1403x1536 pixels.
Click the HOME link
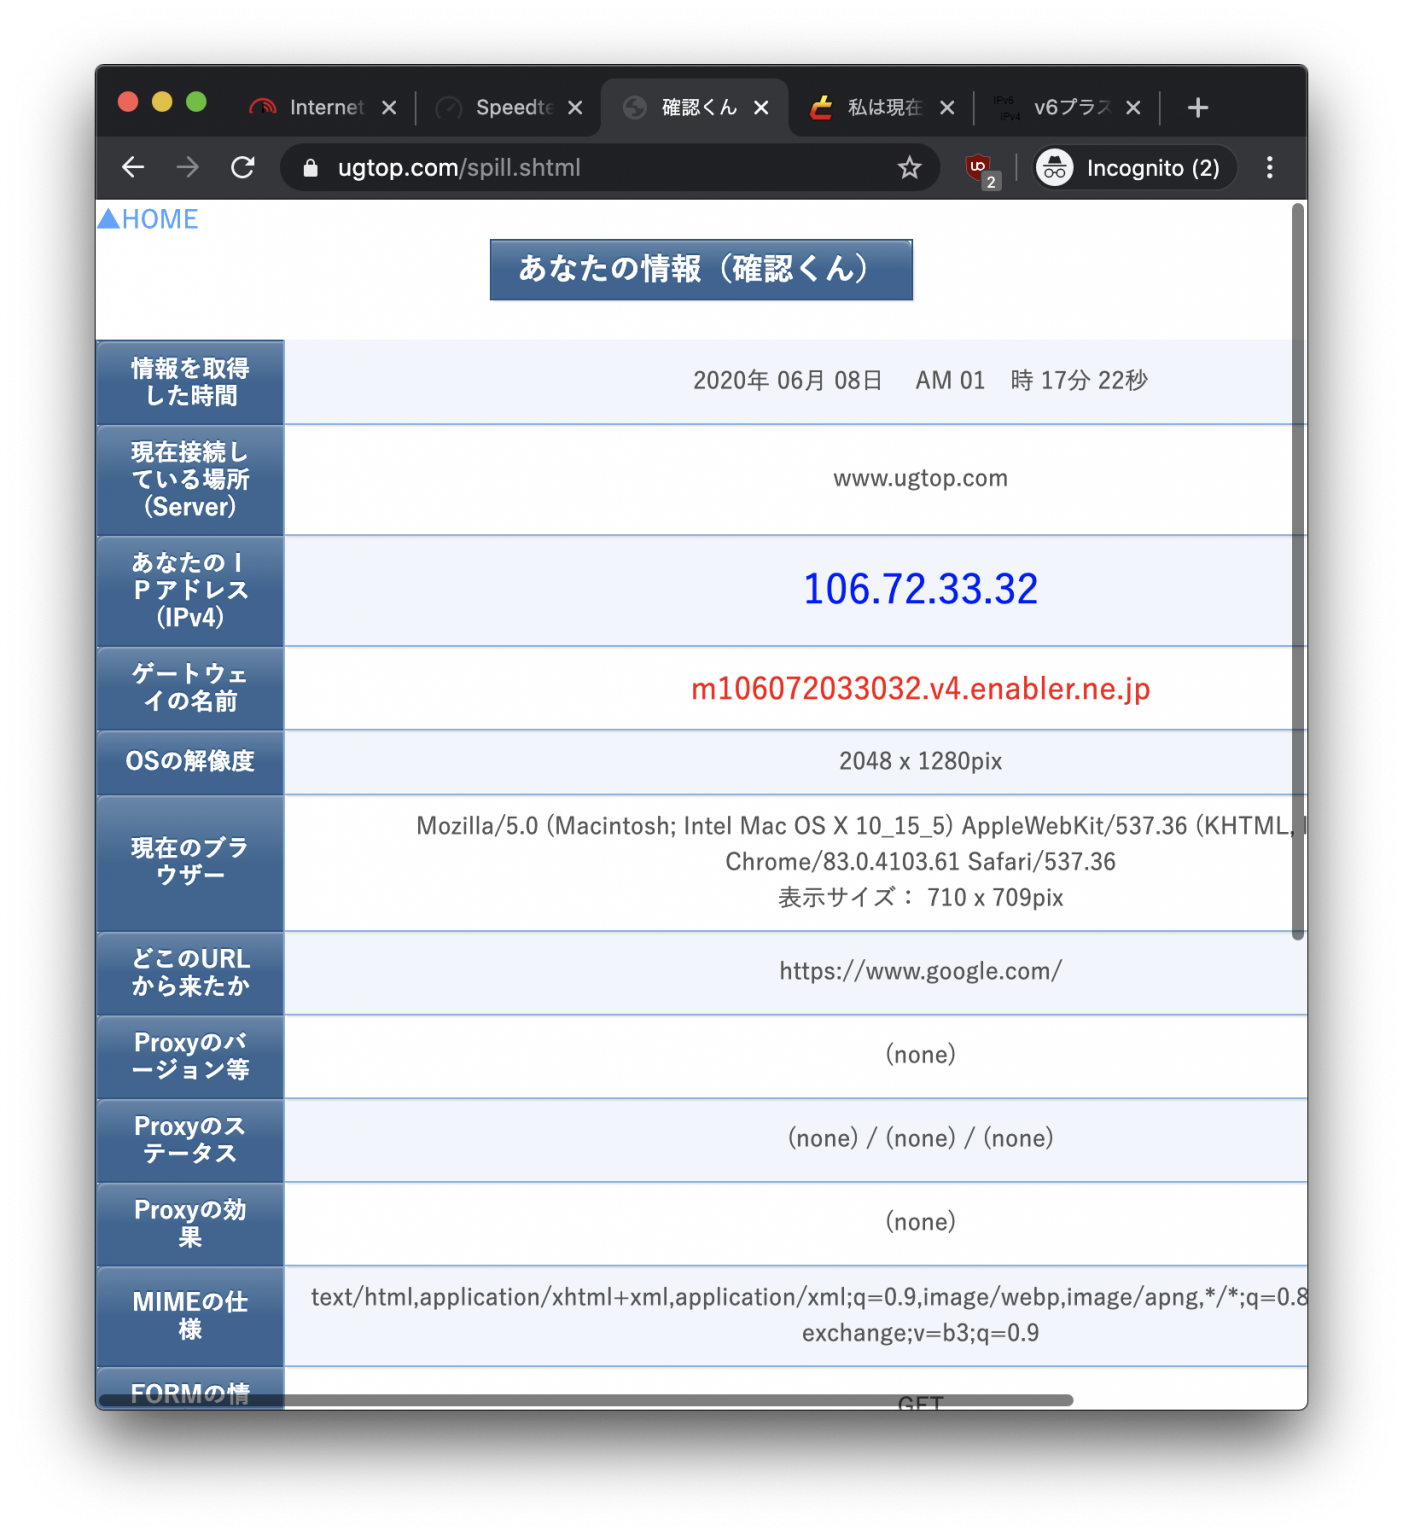[x=148, y=218]
